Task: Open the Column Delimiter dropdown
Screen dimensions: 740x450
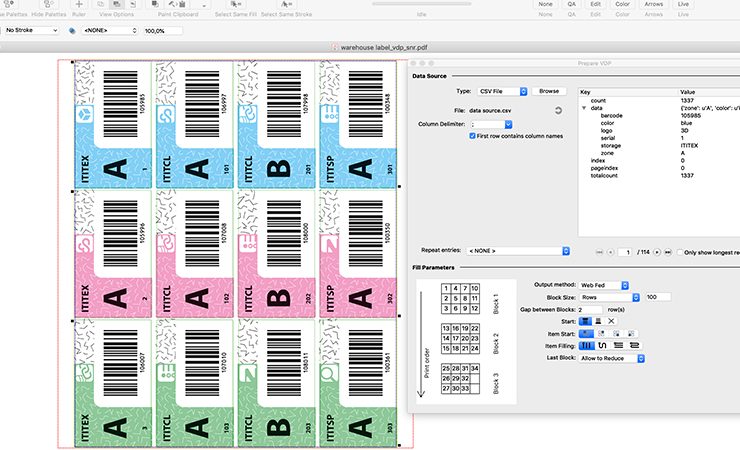Action: [491, 125]
